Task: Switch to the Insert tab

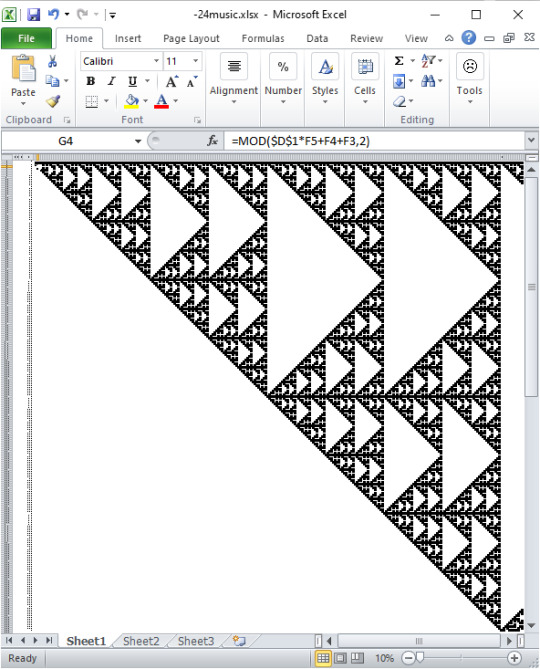Action: (128, 38)
